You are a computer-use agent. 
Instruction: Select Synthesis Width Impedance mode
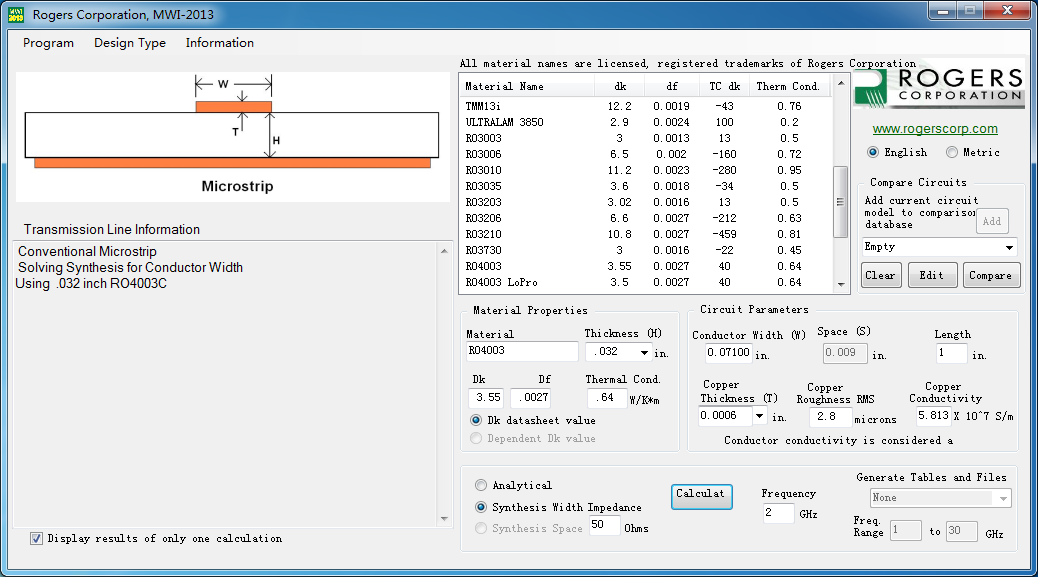coord(481,507)
